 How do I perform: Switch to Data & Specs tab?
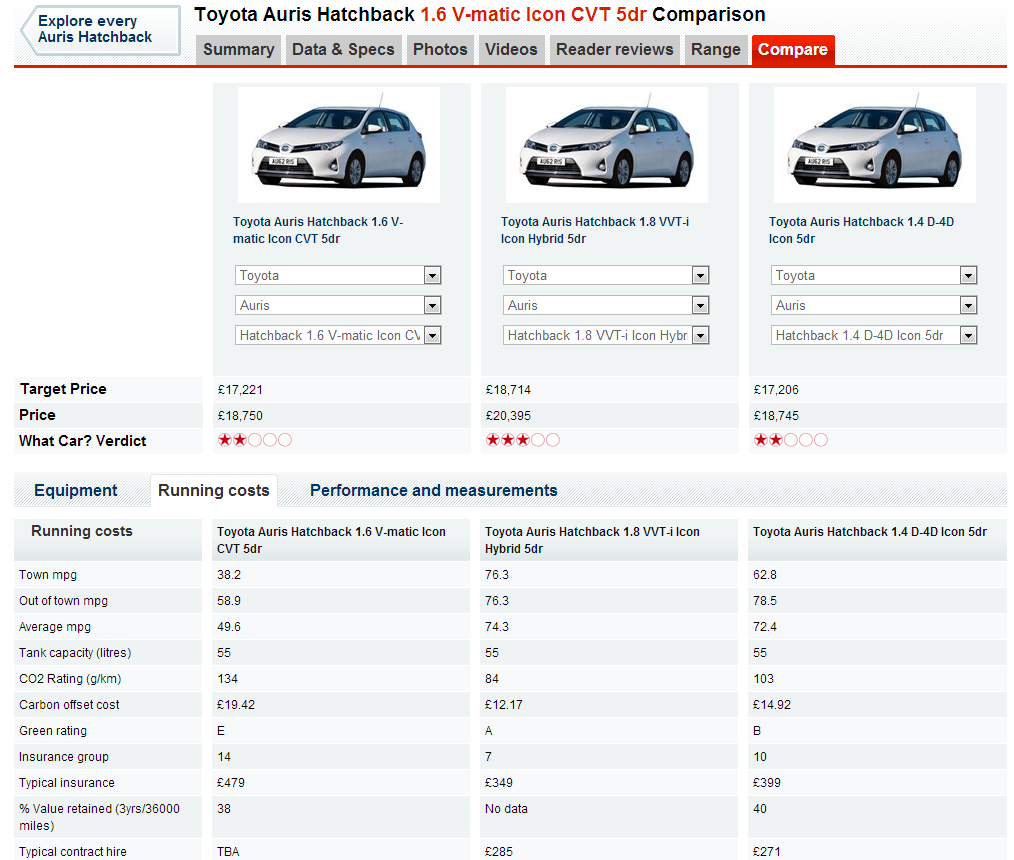pos(343,50)
